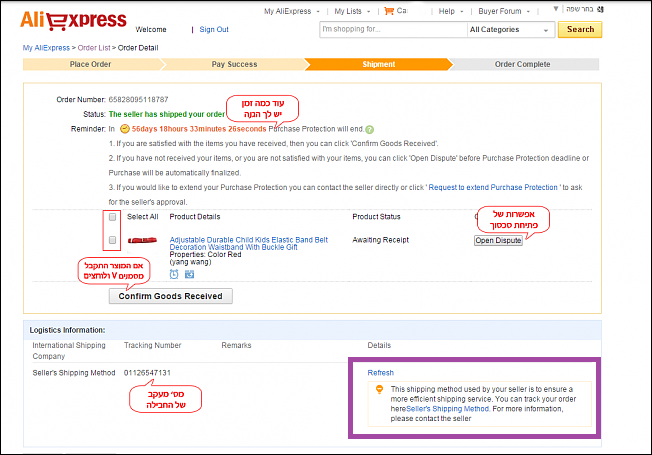Click the lightbulb tip icon in logistics details

tap(379, 389)
